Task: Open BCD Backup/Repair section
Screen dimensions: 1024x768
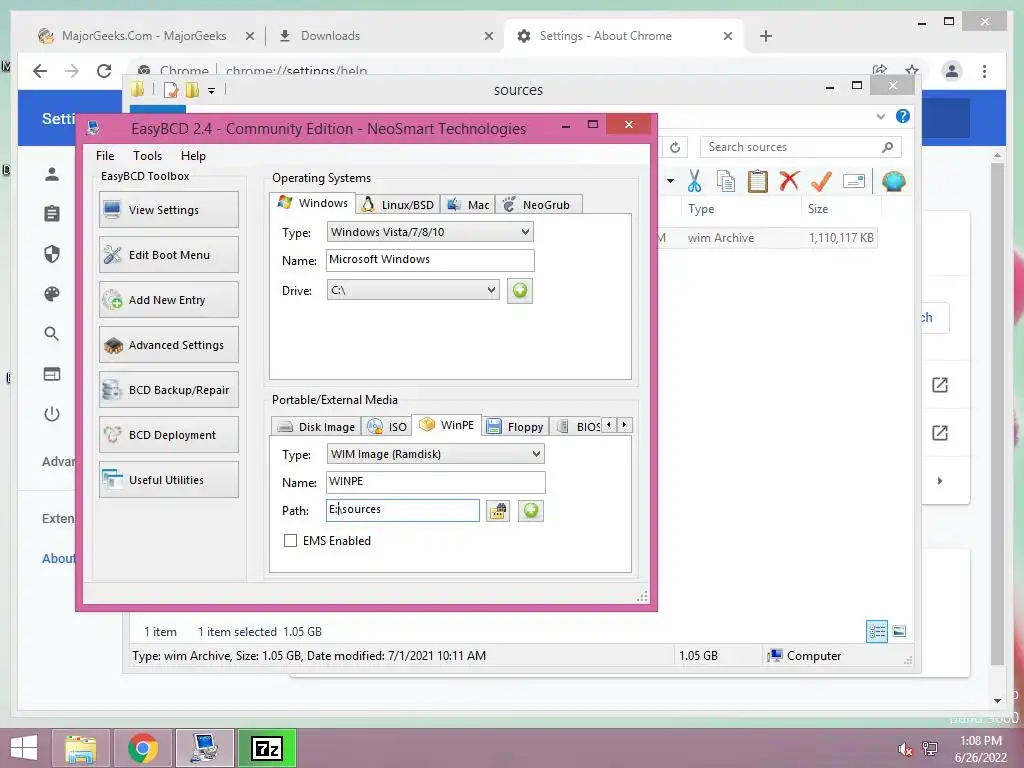Action: (x=168, y=390)
